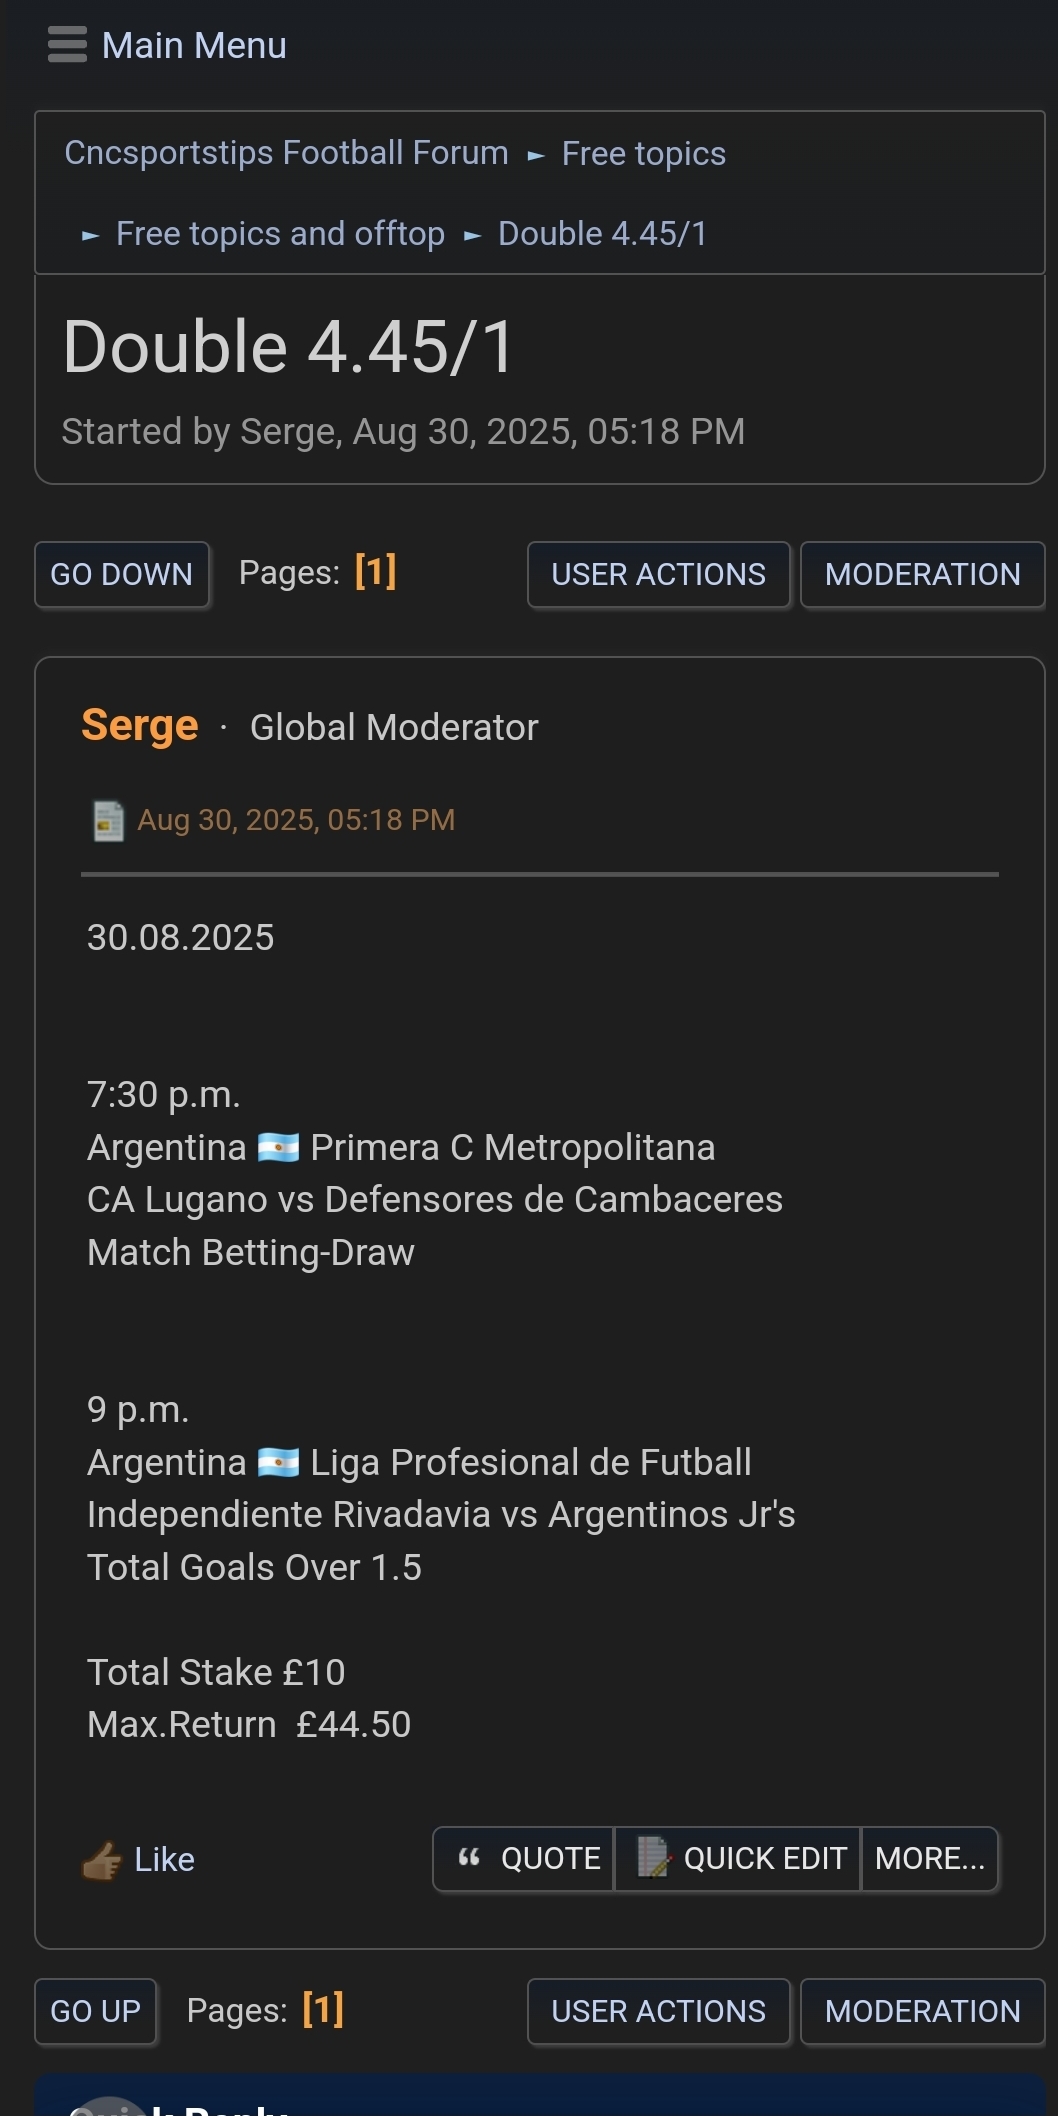The width and height of the screenshot is (1058, 2116).
Task: Expand the top USER ACTIONS dropdown
Action: [658, 574]
